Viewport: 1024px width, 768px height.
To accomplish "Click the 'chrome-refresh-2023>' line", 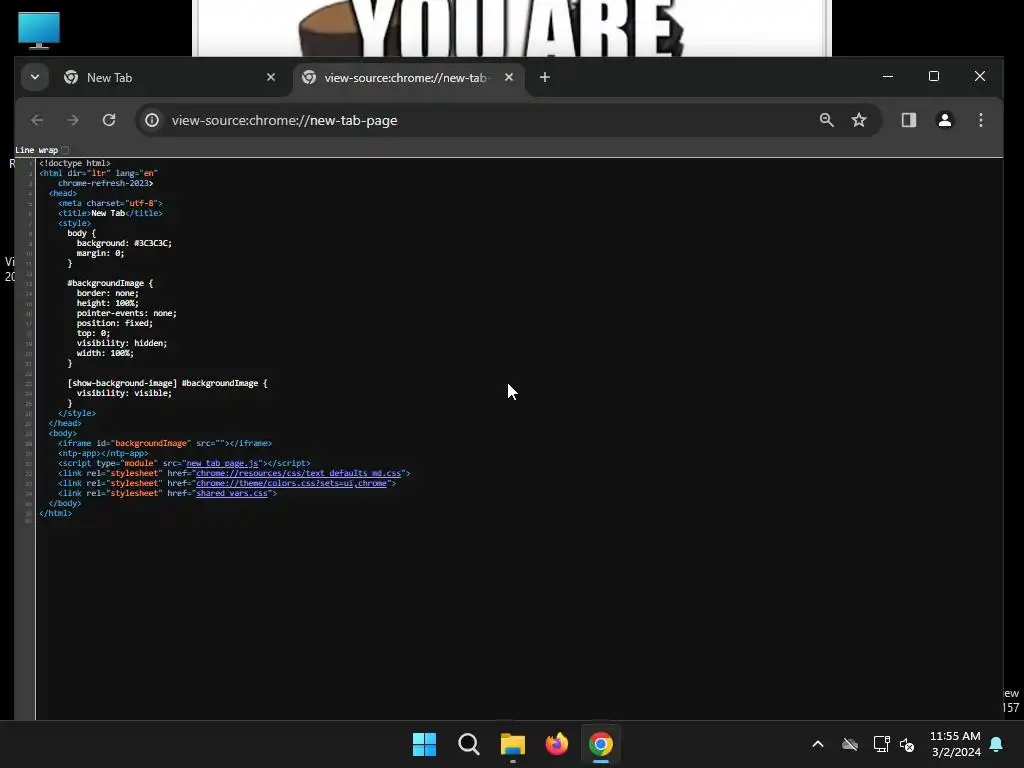I will (105, 183).
